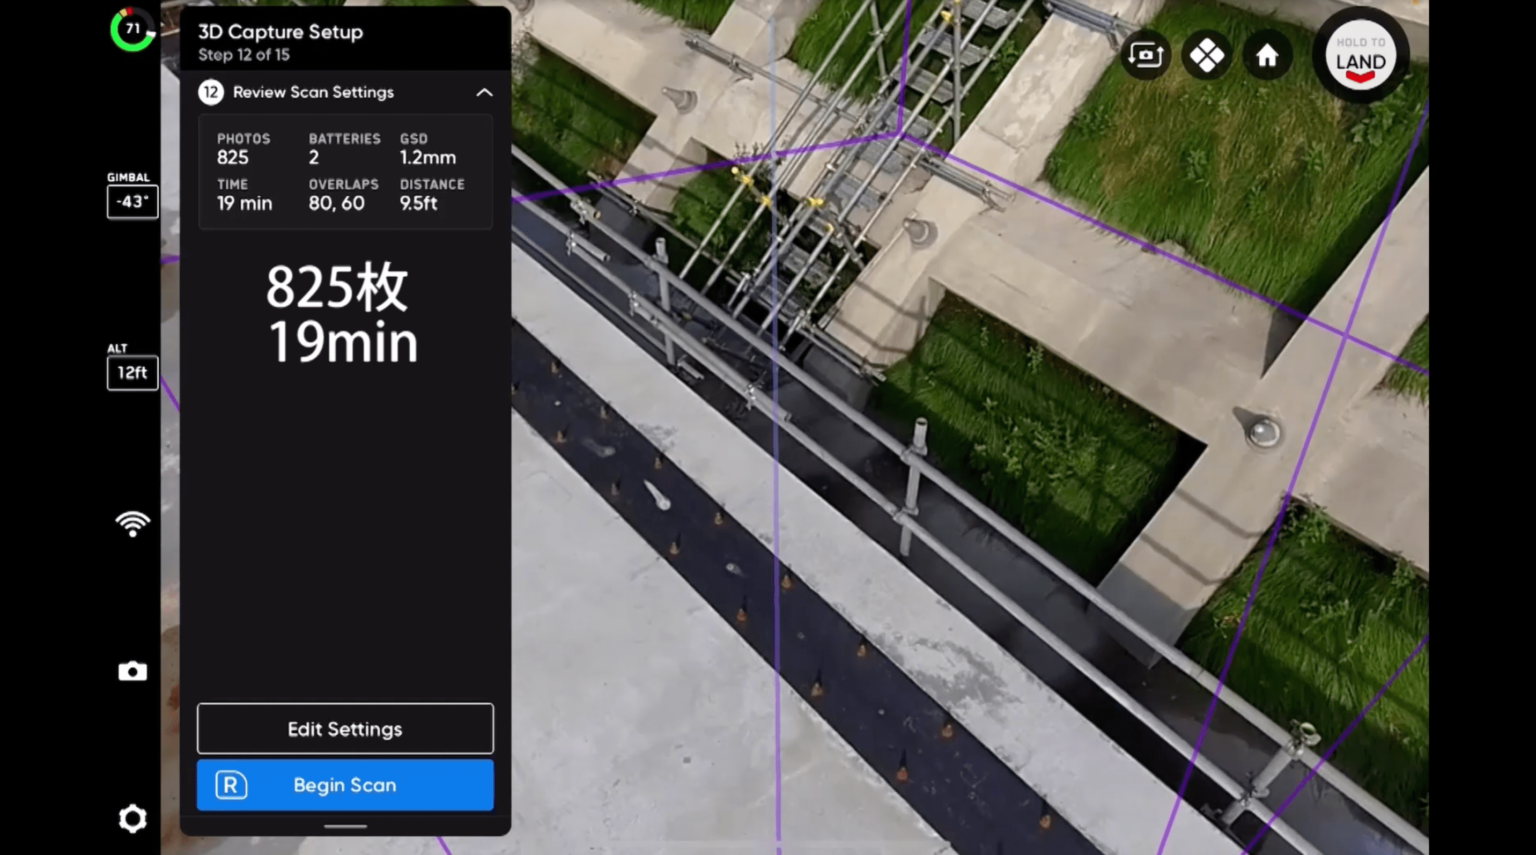Image resolution: width=1536 pixels, height=855 pixels.
Task: Click the 3D Capture Setup header
Action: (280, 31)
